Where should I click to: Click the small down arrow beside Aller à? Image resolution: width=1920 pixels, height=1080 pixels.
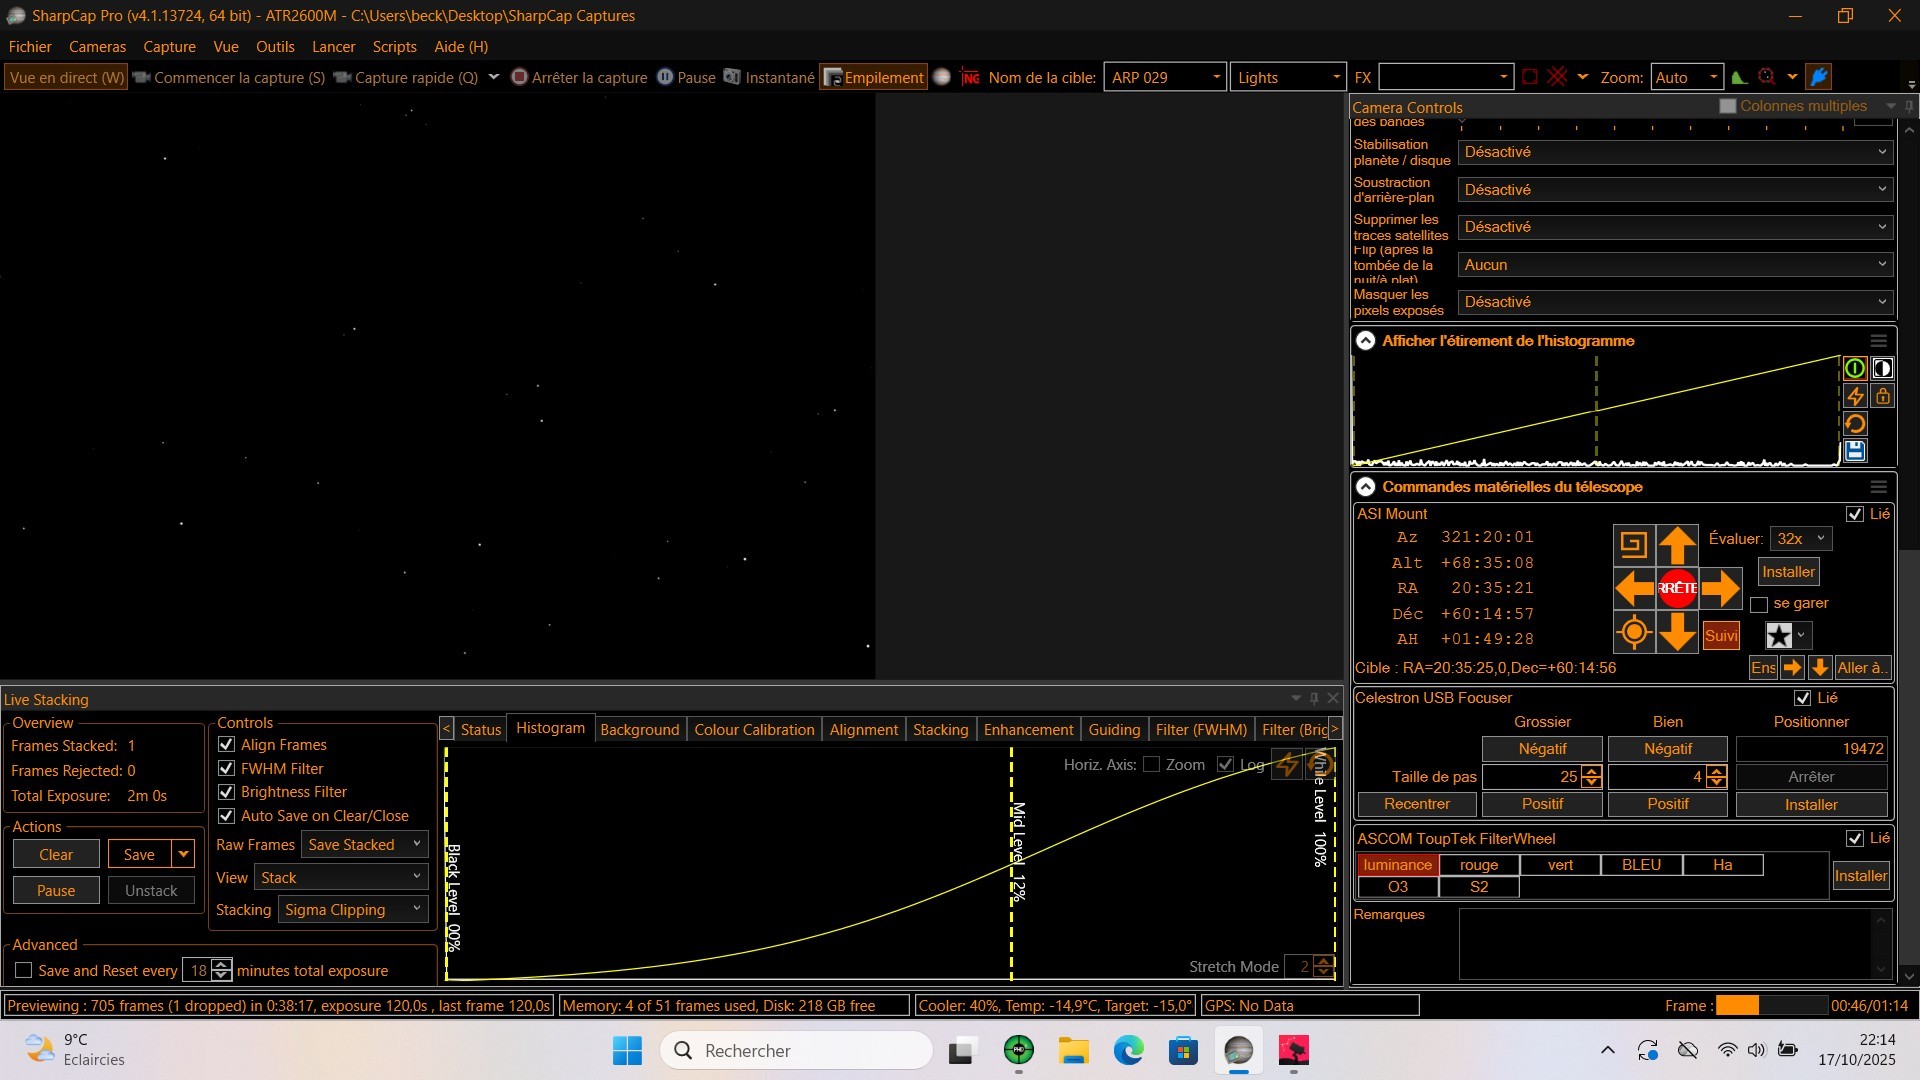coord(1819,668)
